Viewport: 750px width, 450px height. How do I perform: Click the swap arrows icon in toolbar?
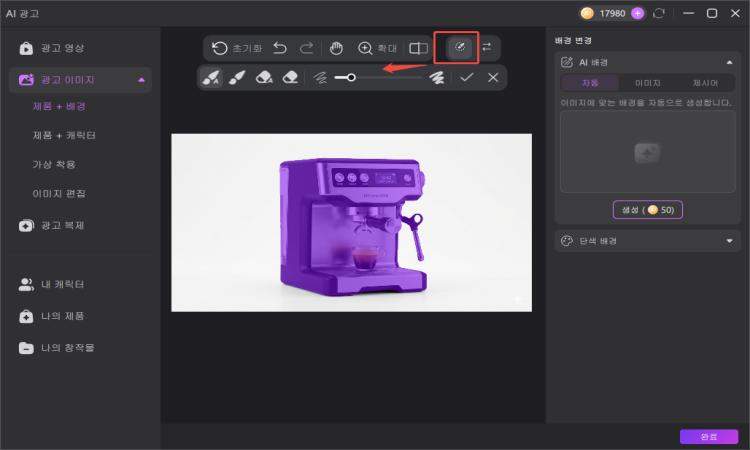(486, 47)
